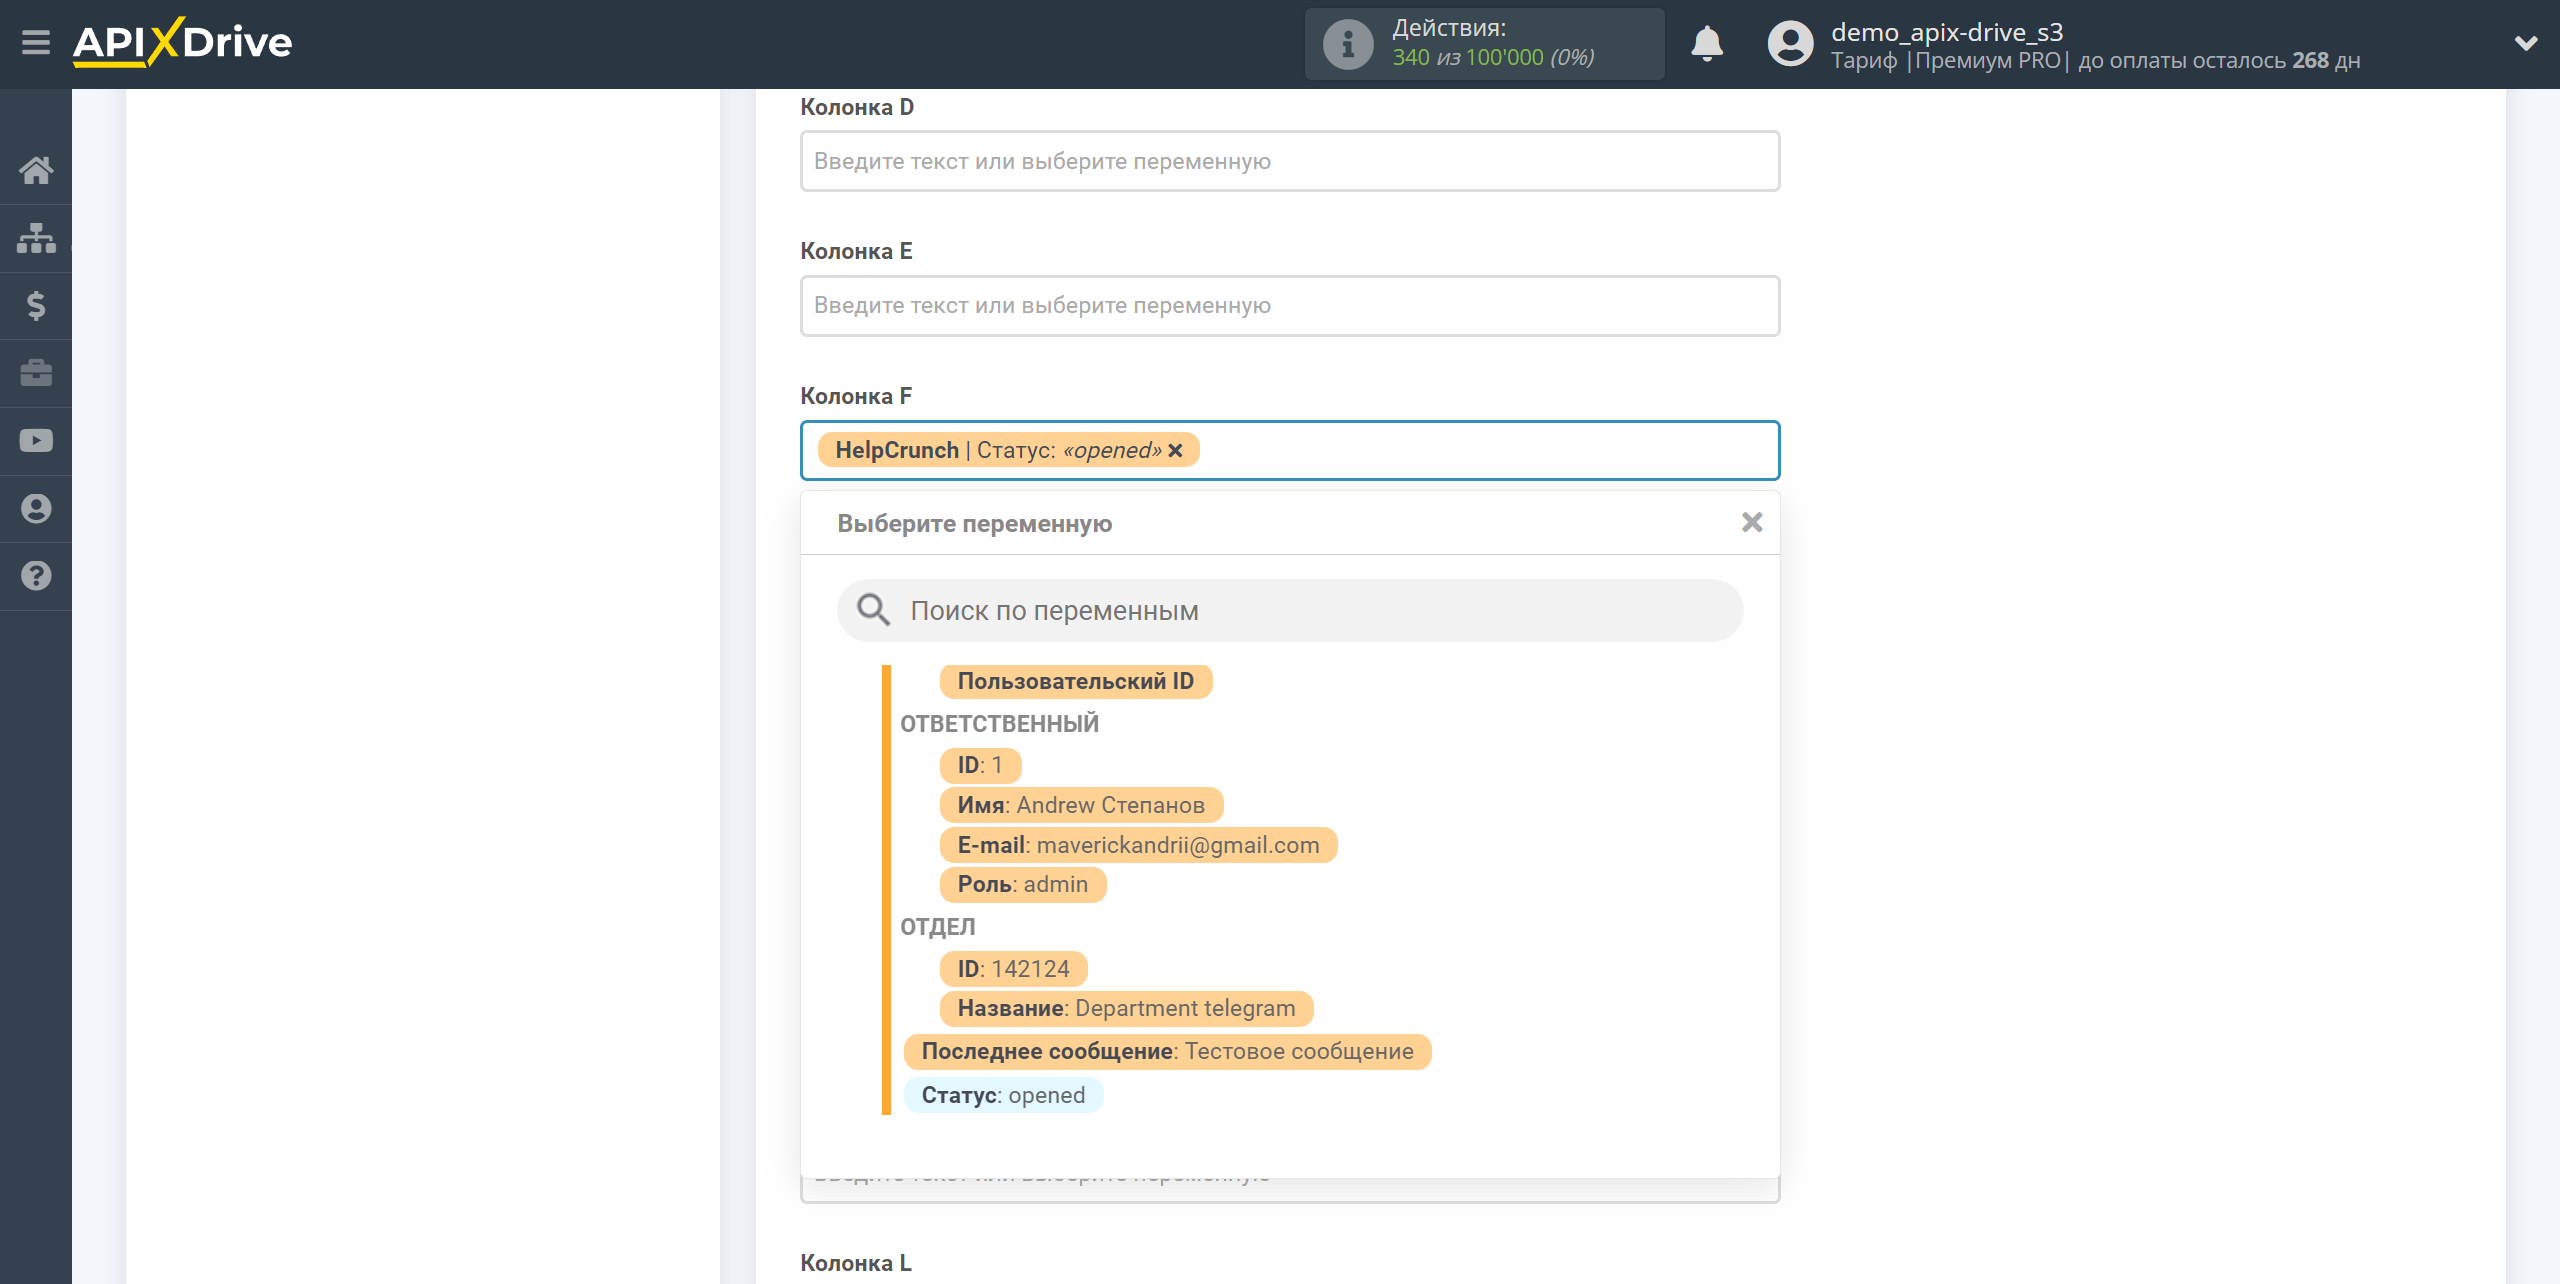
Task: Open connections sitemap icon in sidebar
Action: [36, 238]
